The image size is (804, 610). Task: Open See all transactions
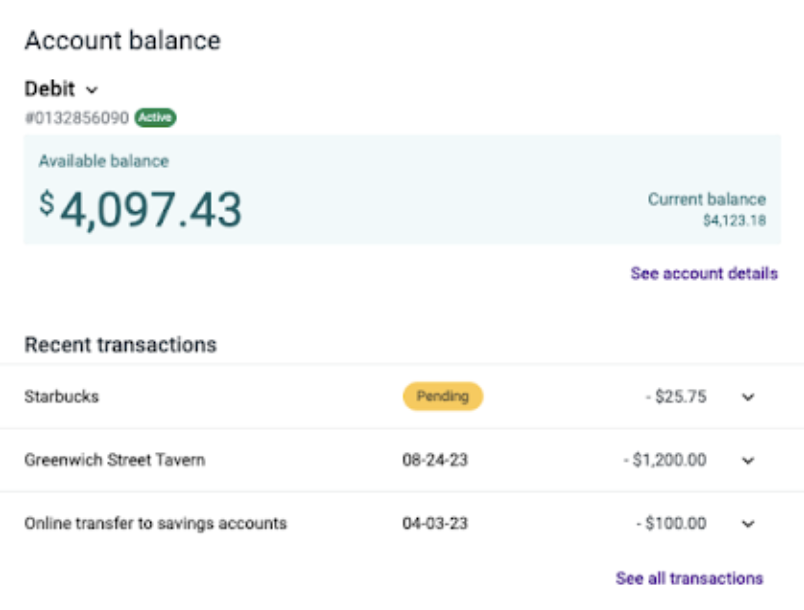[690, 577]
